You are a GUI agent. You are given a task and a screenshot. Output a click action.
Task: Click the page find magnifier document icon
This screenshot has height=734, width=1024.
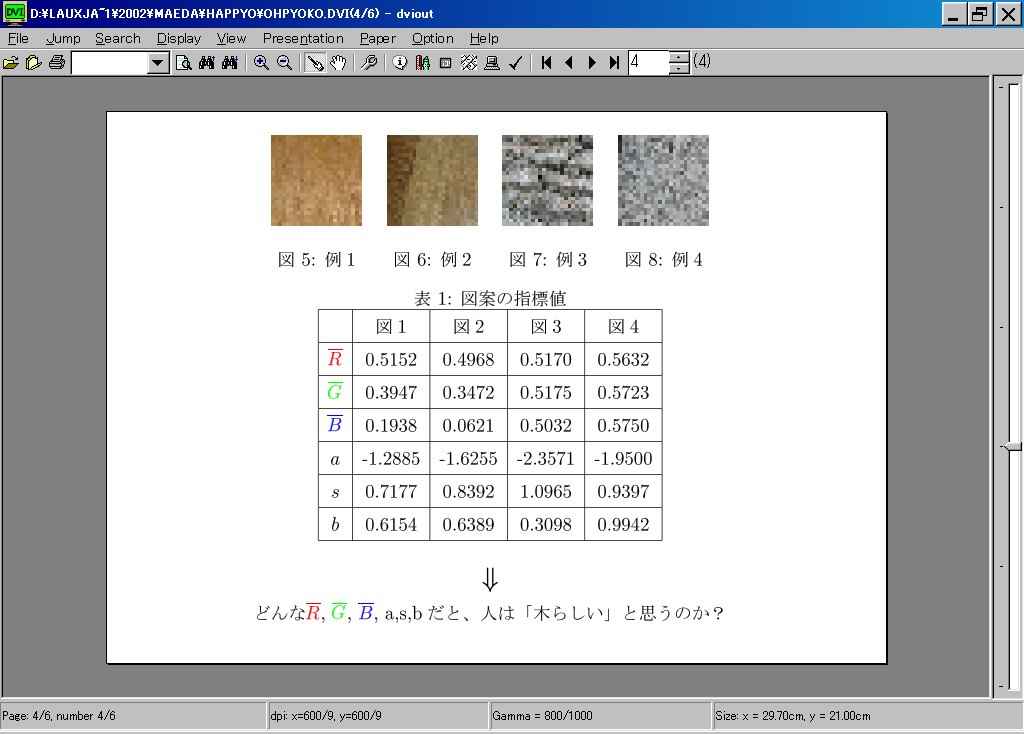point(184,63)
